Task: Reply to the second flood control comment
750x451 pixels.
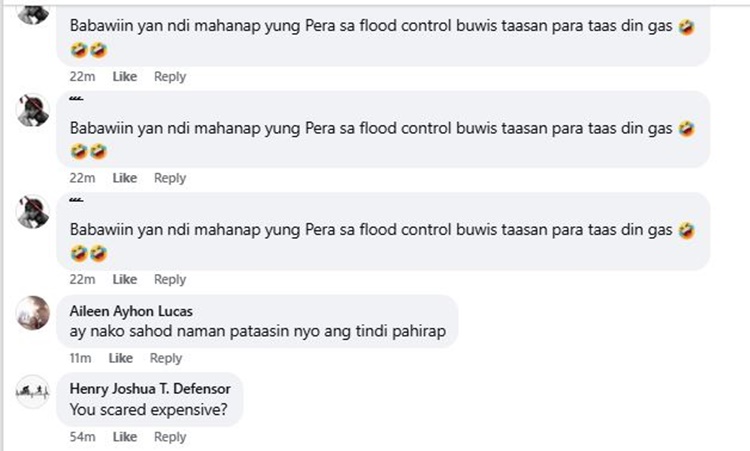Action: click(170, 178)
